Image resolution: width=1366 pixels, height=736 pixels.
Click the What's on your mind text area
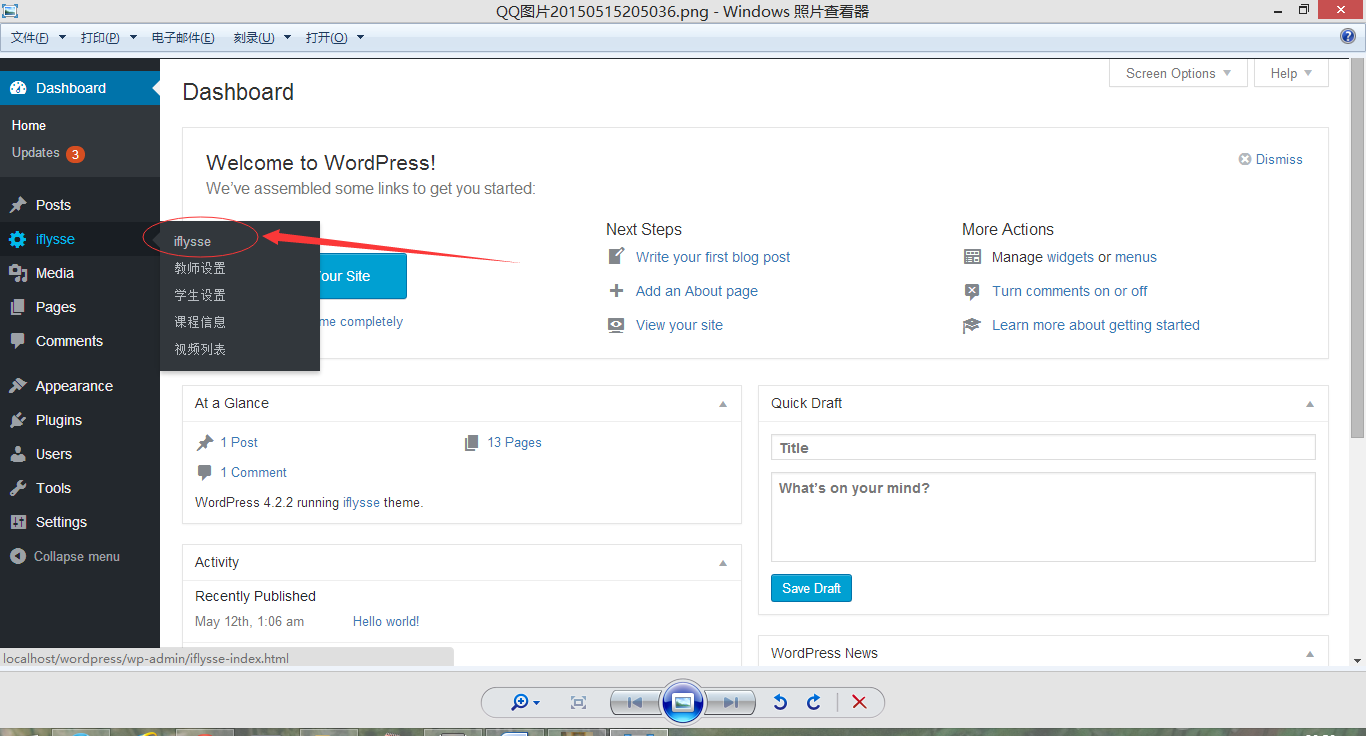click(1043, 517)
